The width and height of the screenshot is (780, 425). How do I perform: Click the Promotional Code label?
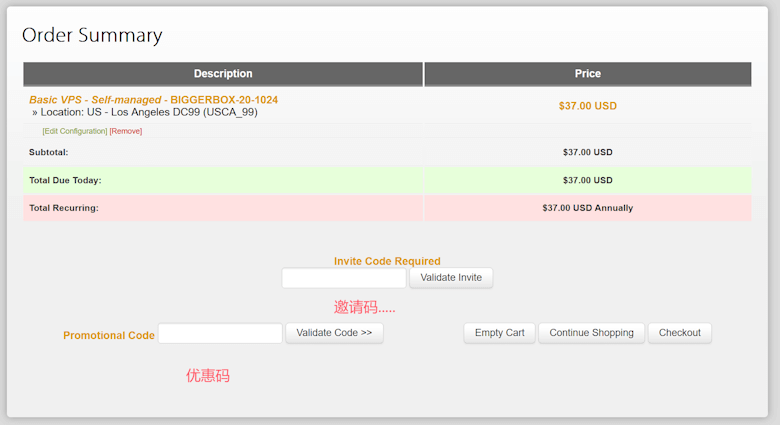(x=109, y=335)
